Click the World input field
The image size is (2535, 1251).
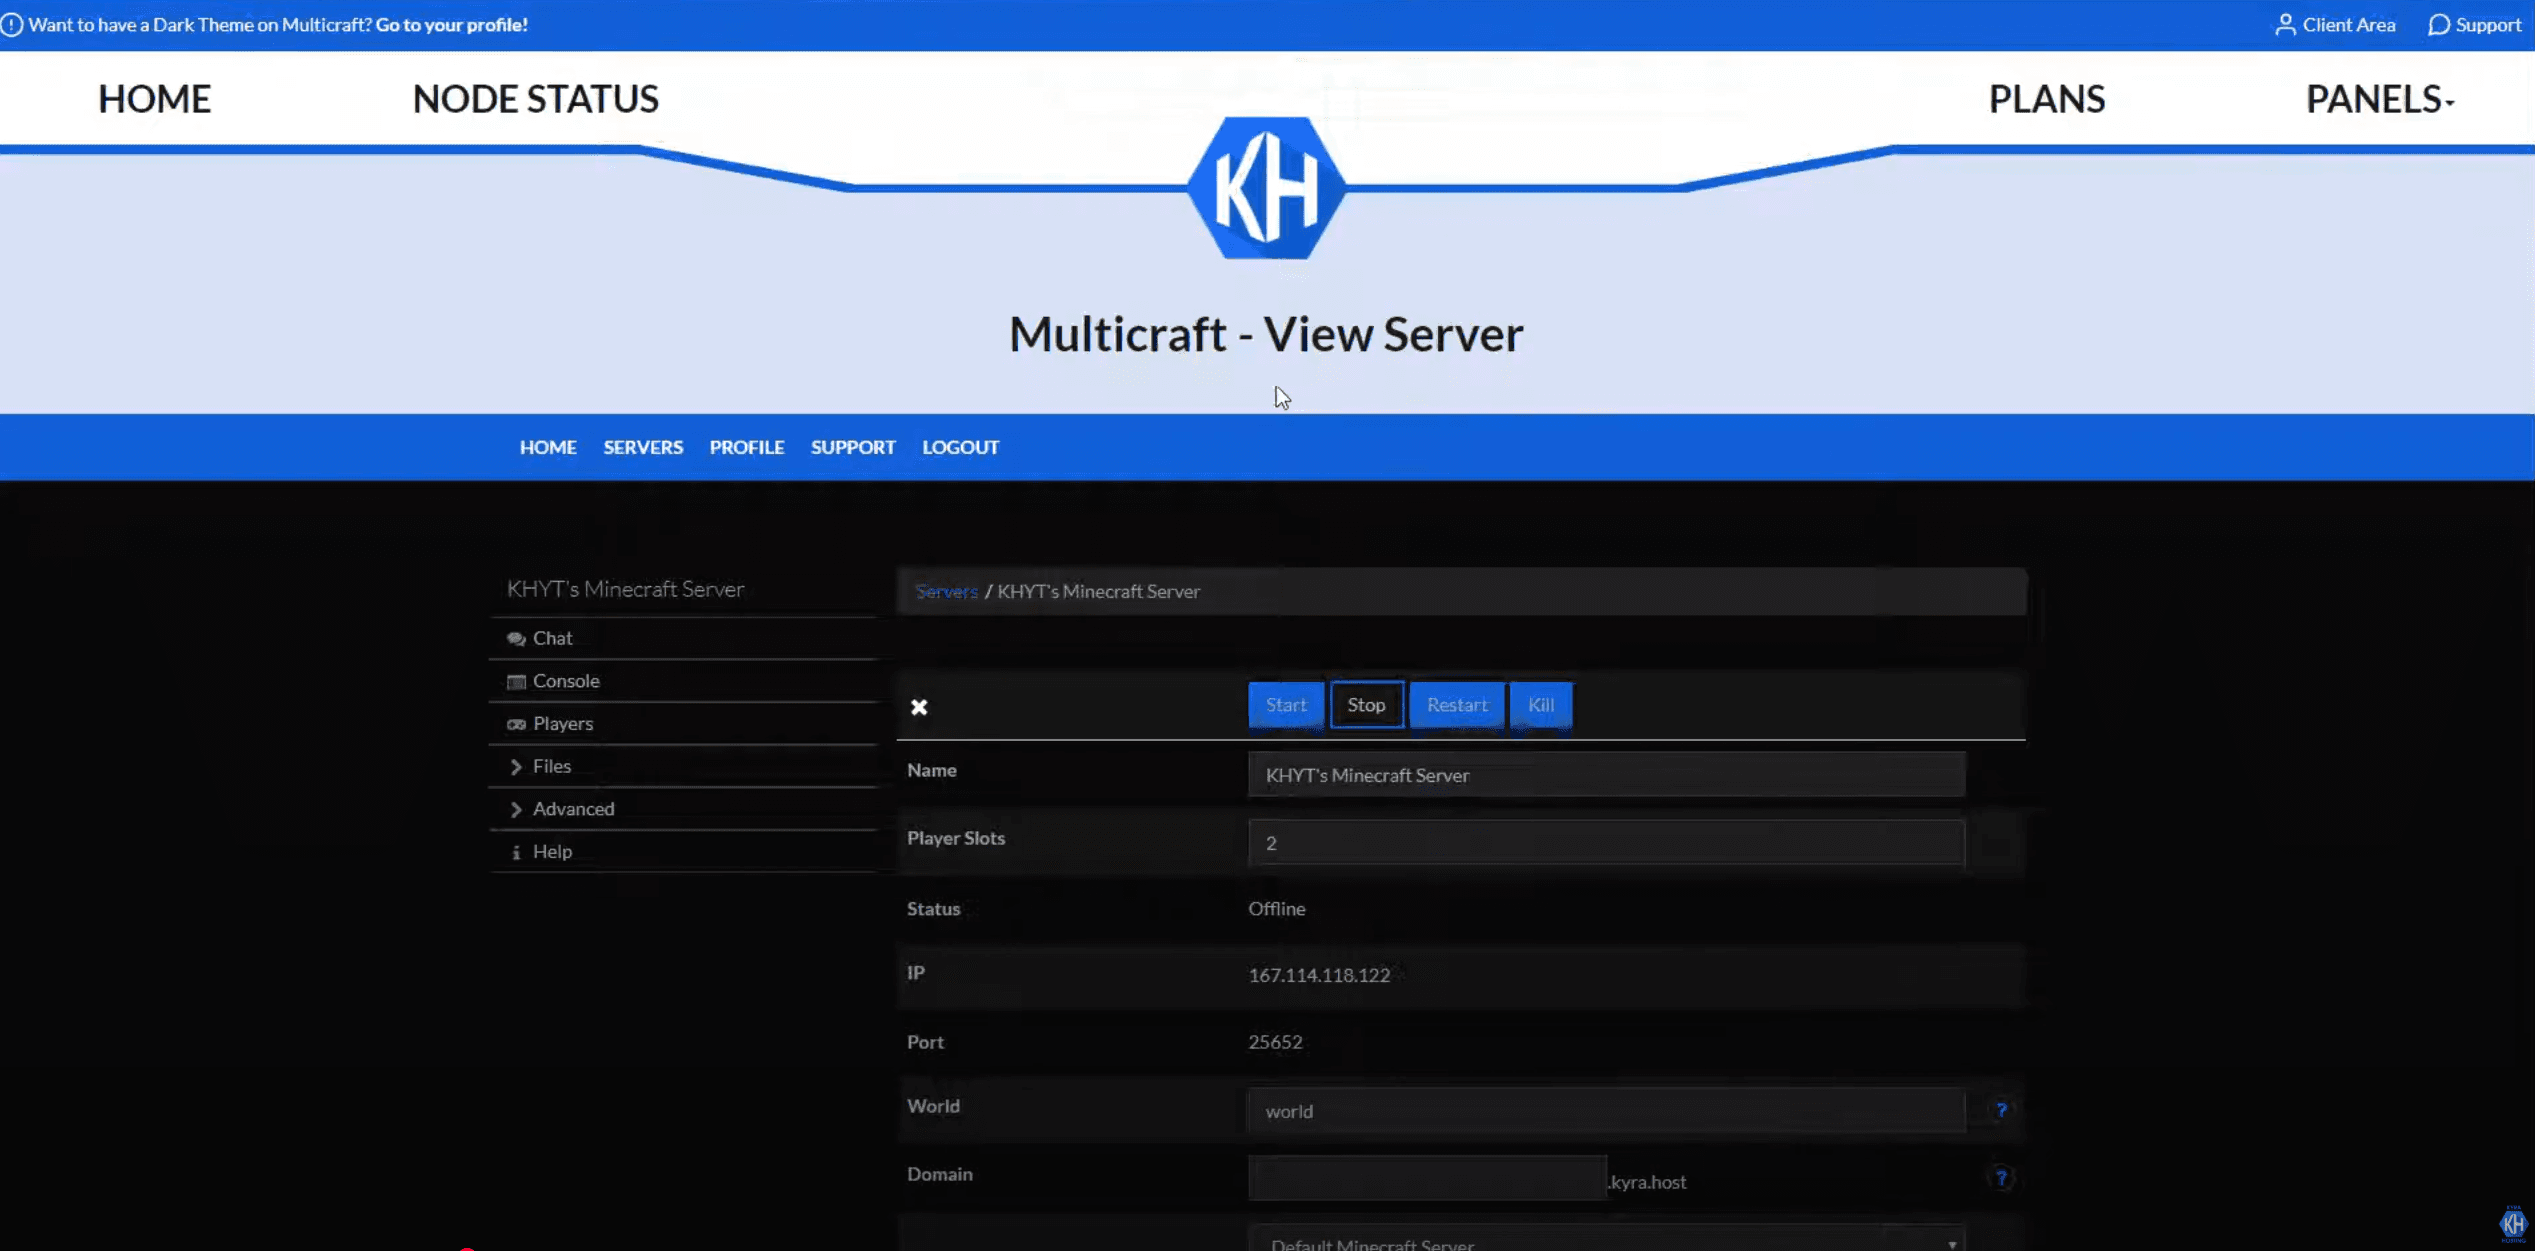(1606, 1111)
